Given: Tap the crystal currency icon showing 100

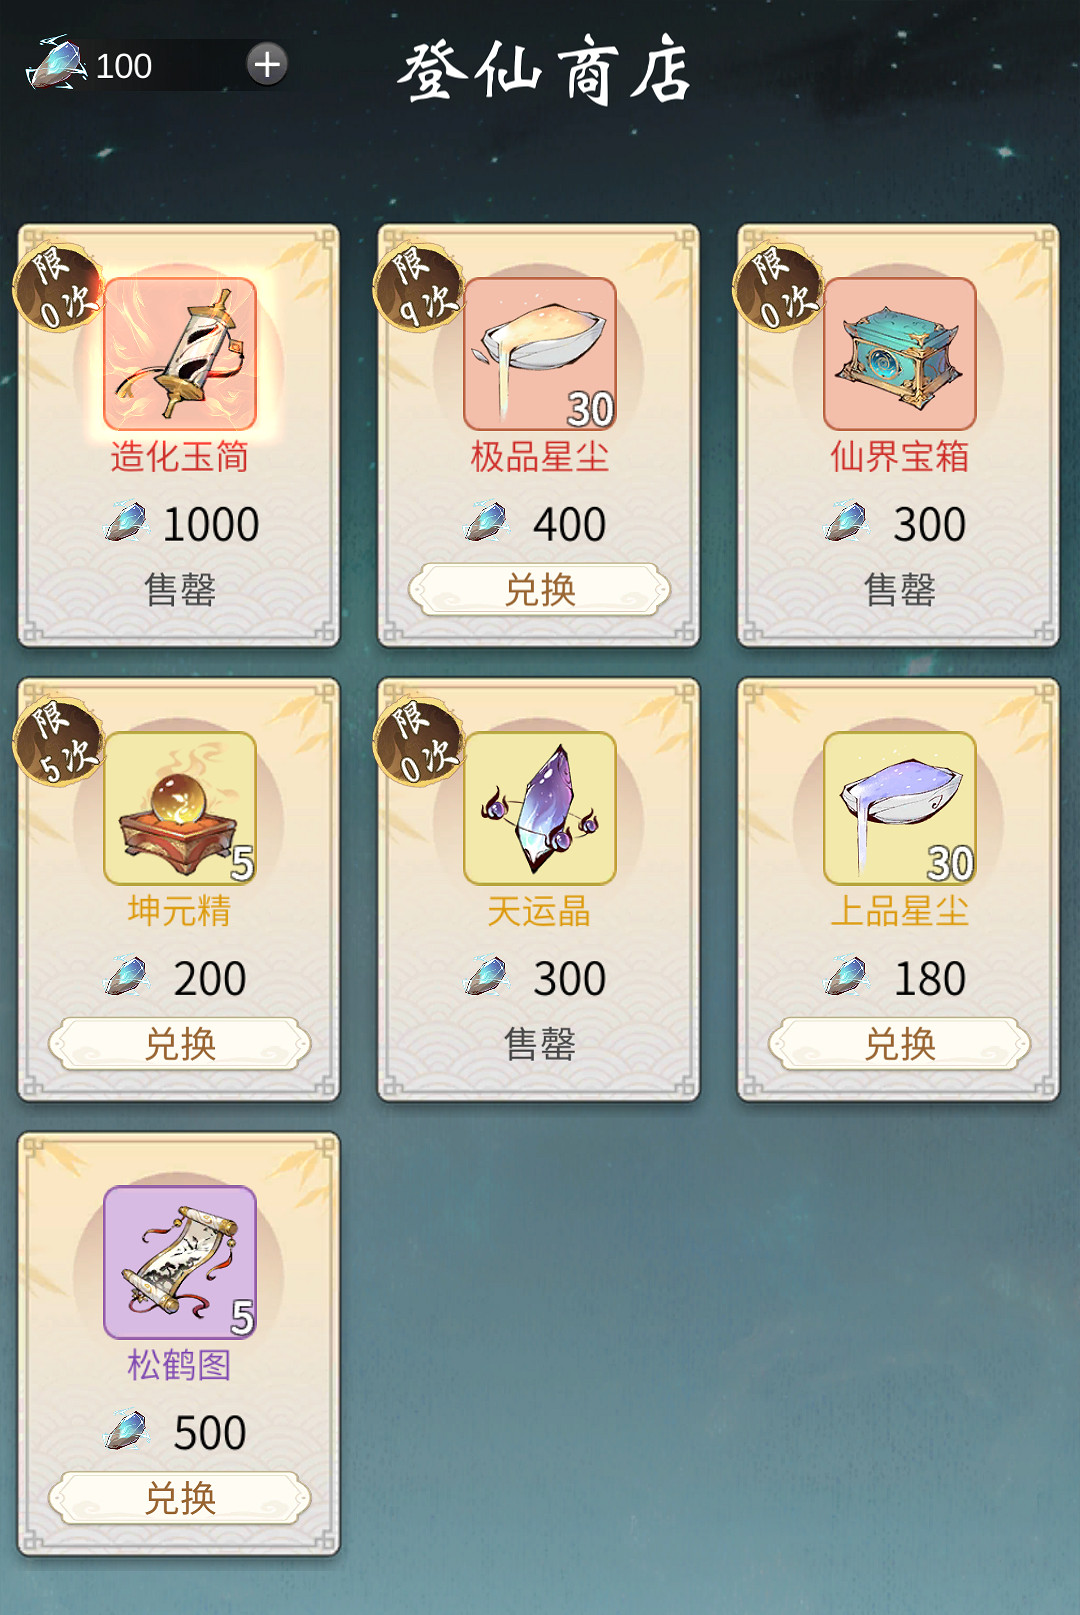Looking at the screenshot, I should [x=57, y=64].
